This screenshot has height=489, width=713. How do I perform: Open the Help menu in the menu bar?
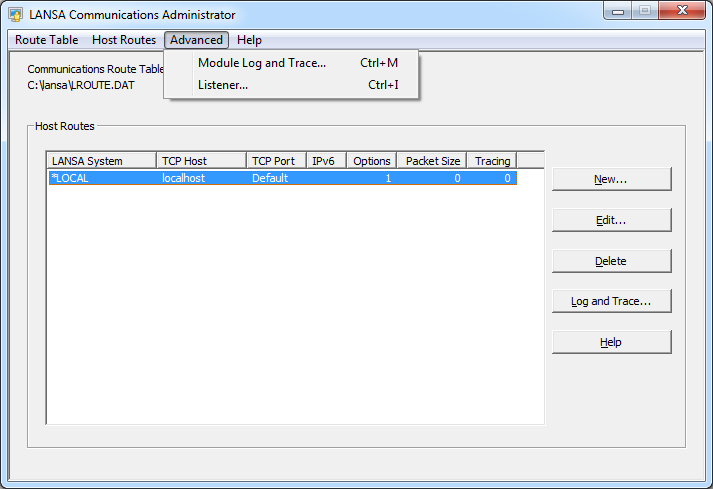249,40
